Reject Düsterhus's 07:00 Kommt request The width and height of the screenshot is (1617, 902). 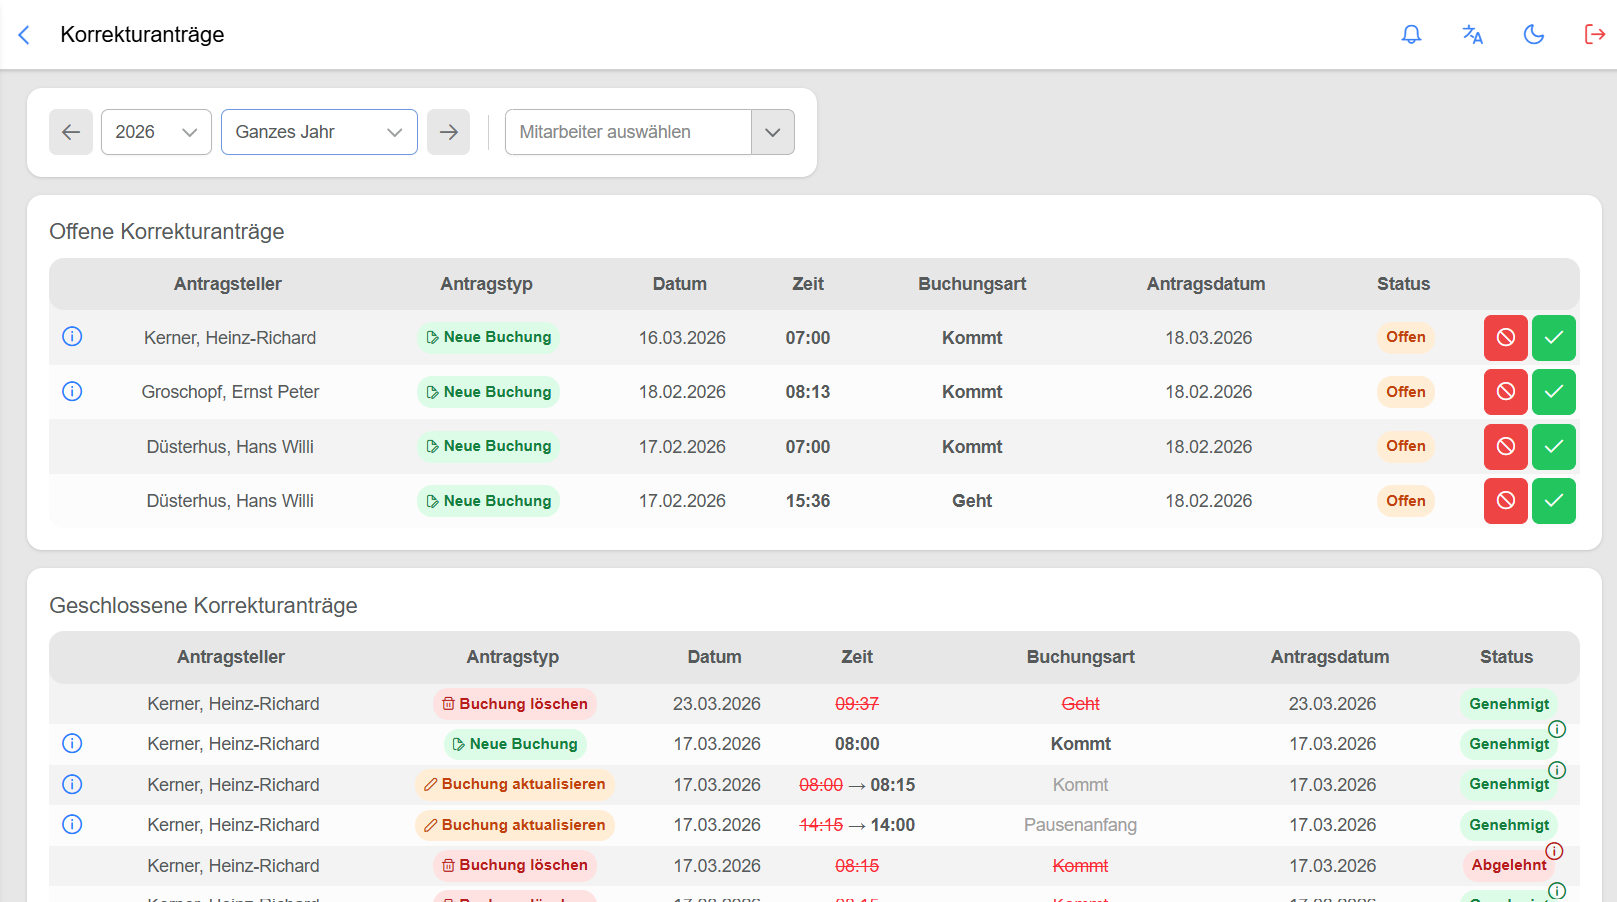coord(1505,447)
